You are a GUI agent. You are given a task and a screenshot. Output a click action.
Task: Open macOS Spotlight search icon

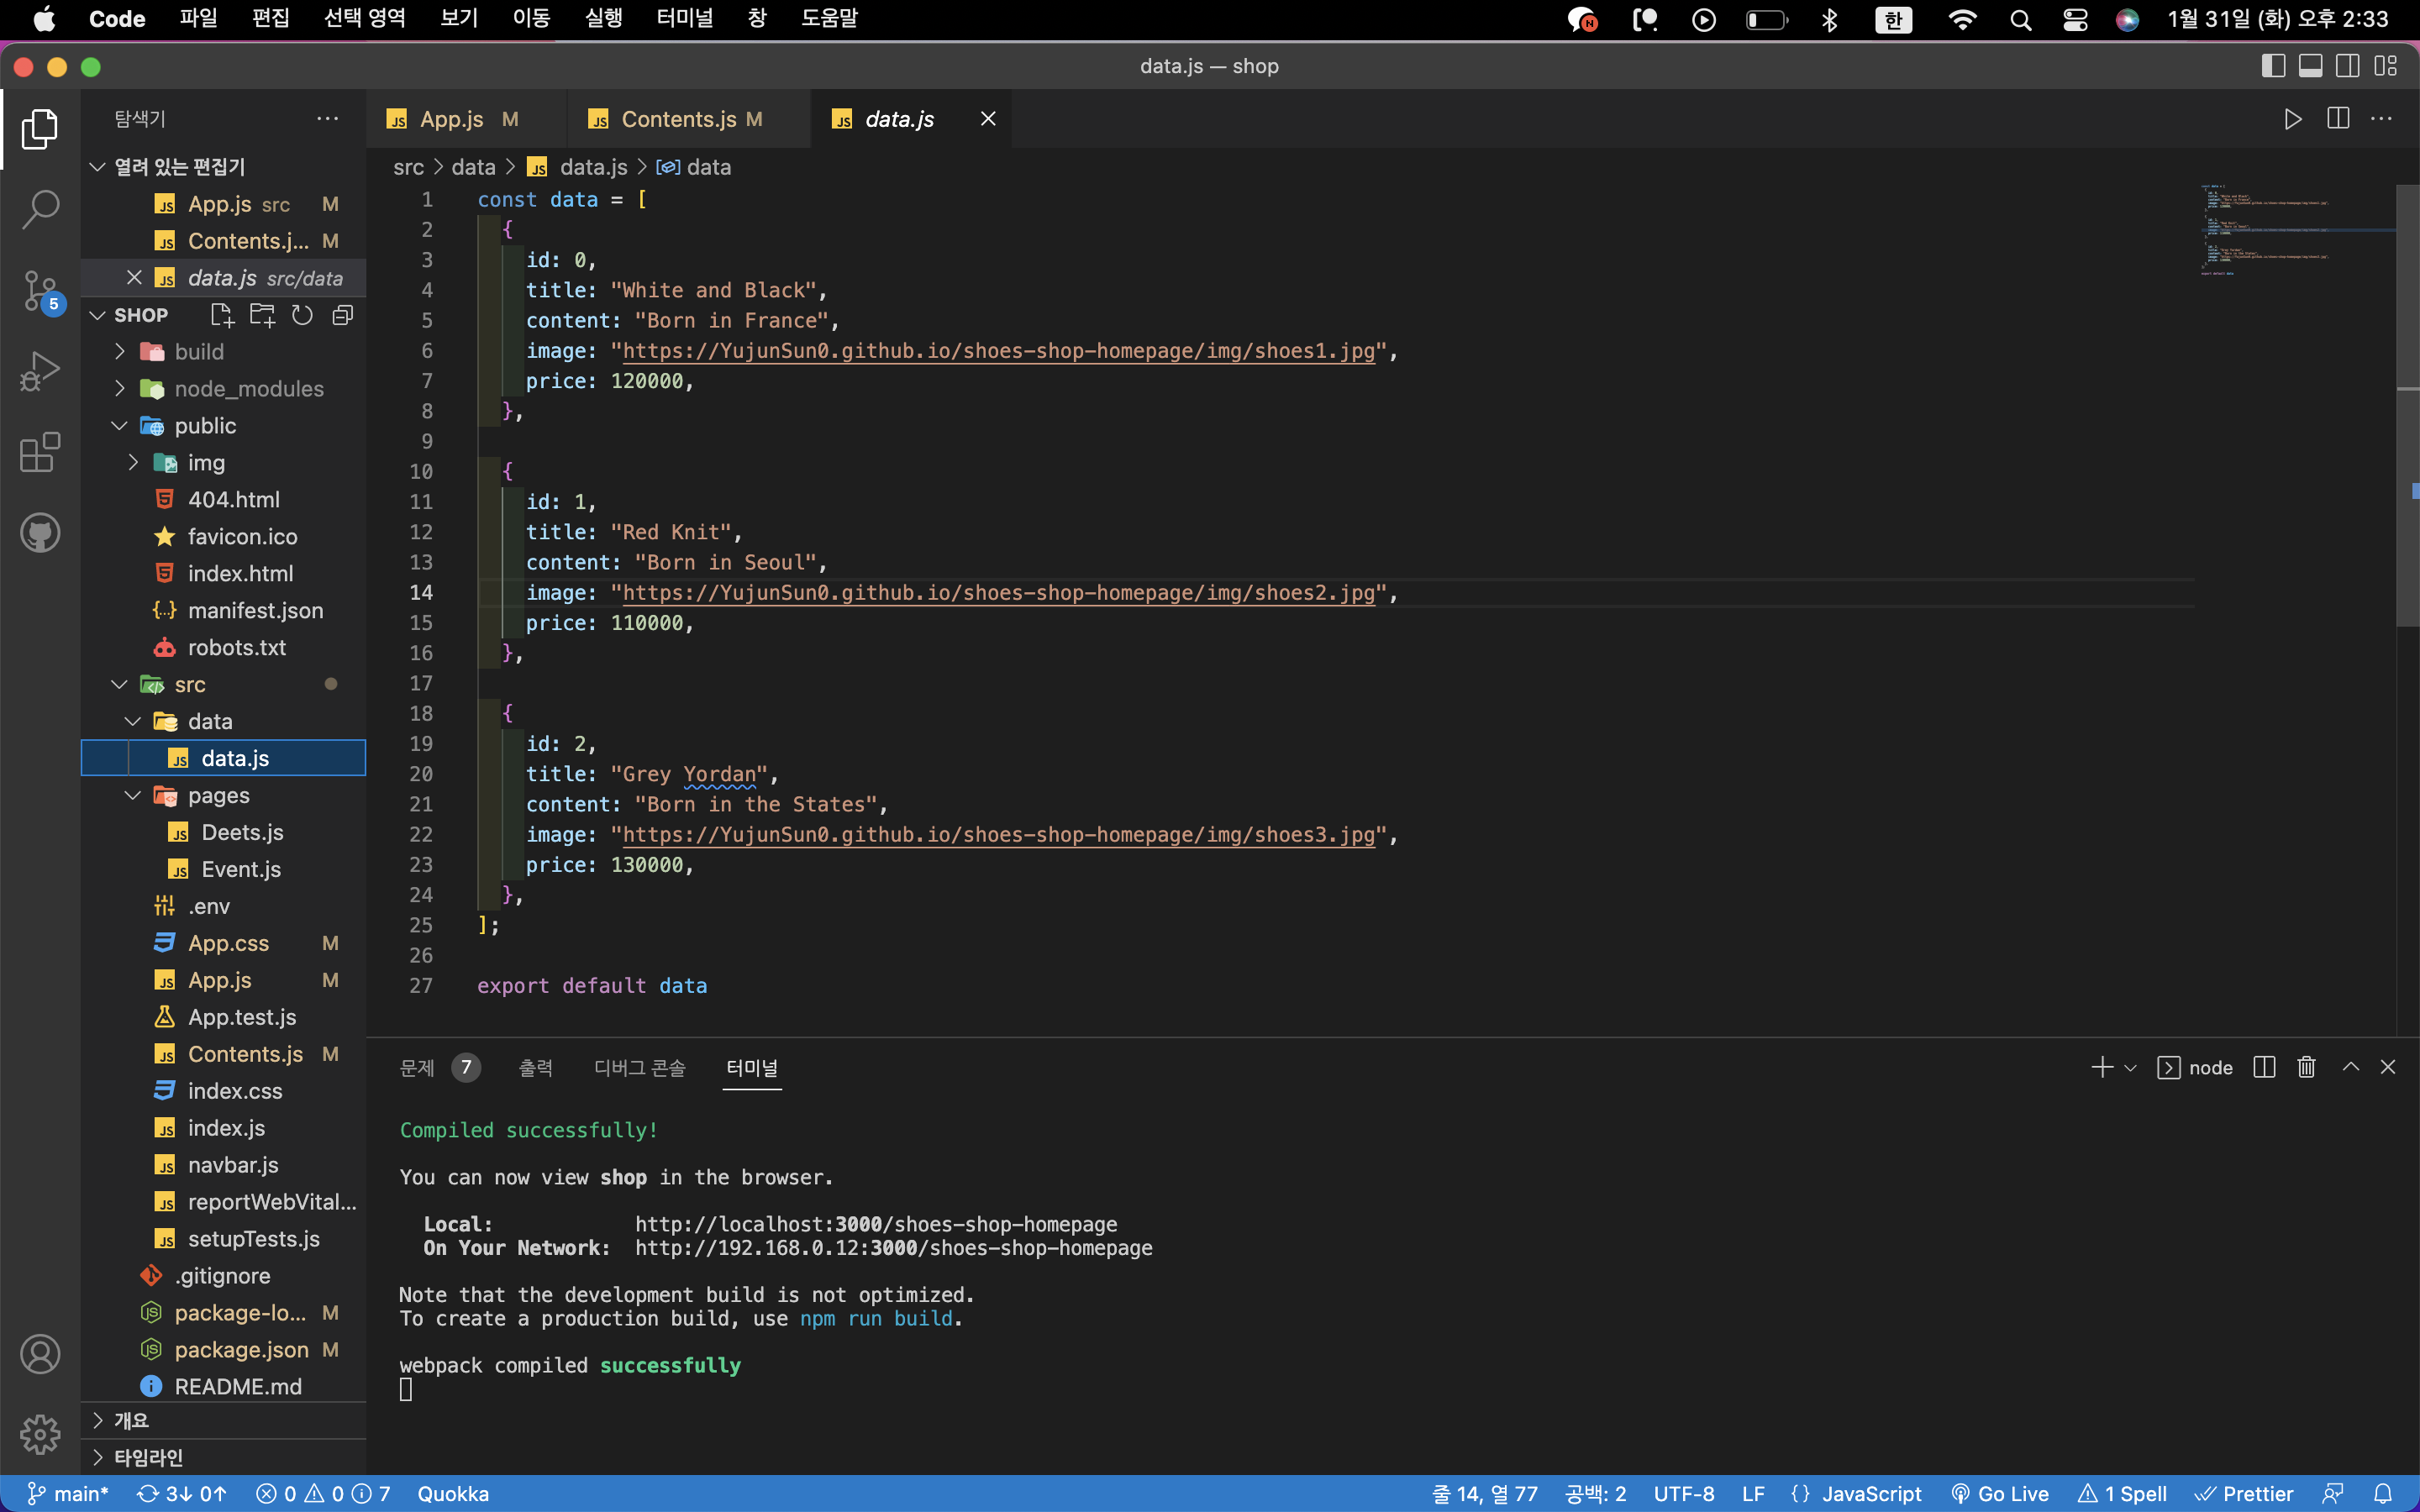click(x=2020, y=19)
